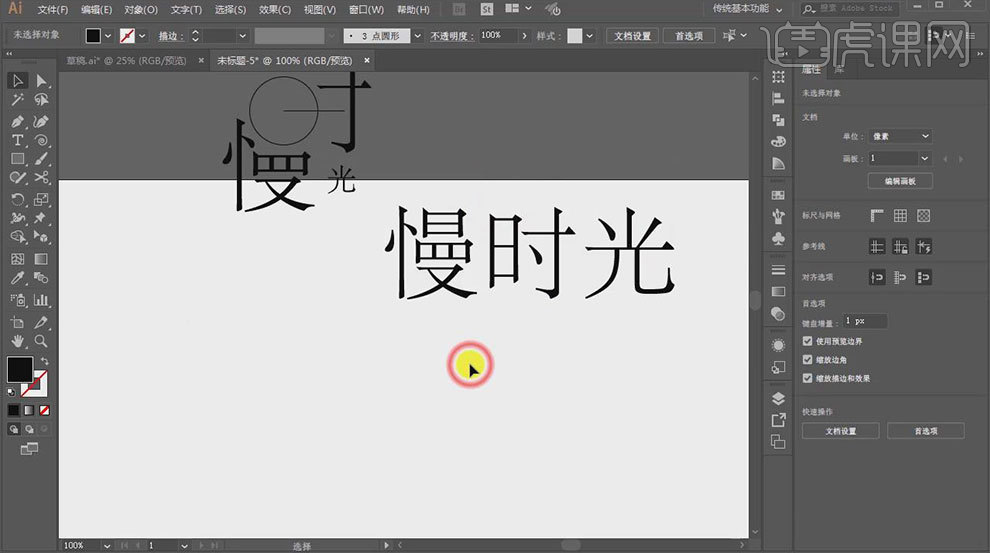
Task: Click the large fill color swatch
Action: point(20,369)
